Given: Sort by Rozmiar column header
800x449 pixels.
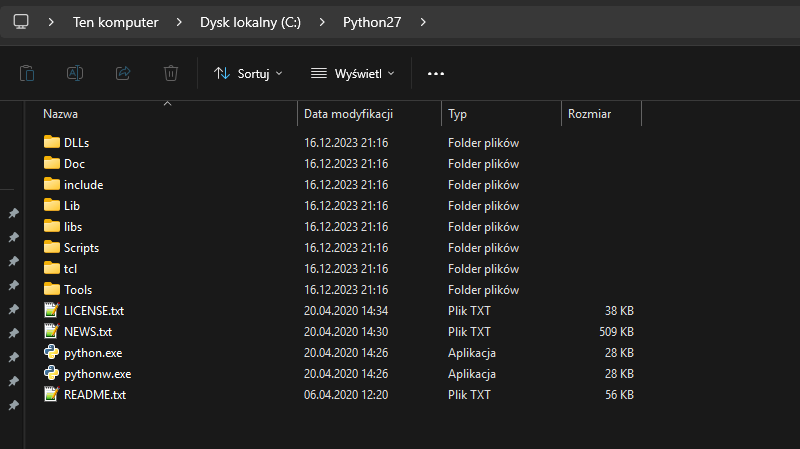Looking at the screenshot, I should click(x=589, y=114).
